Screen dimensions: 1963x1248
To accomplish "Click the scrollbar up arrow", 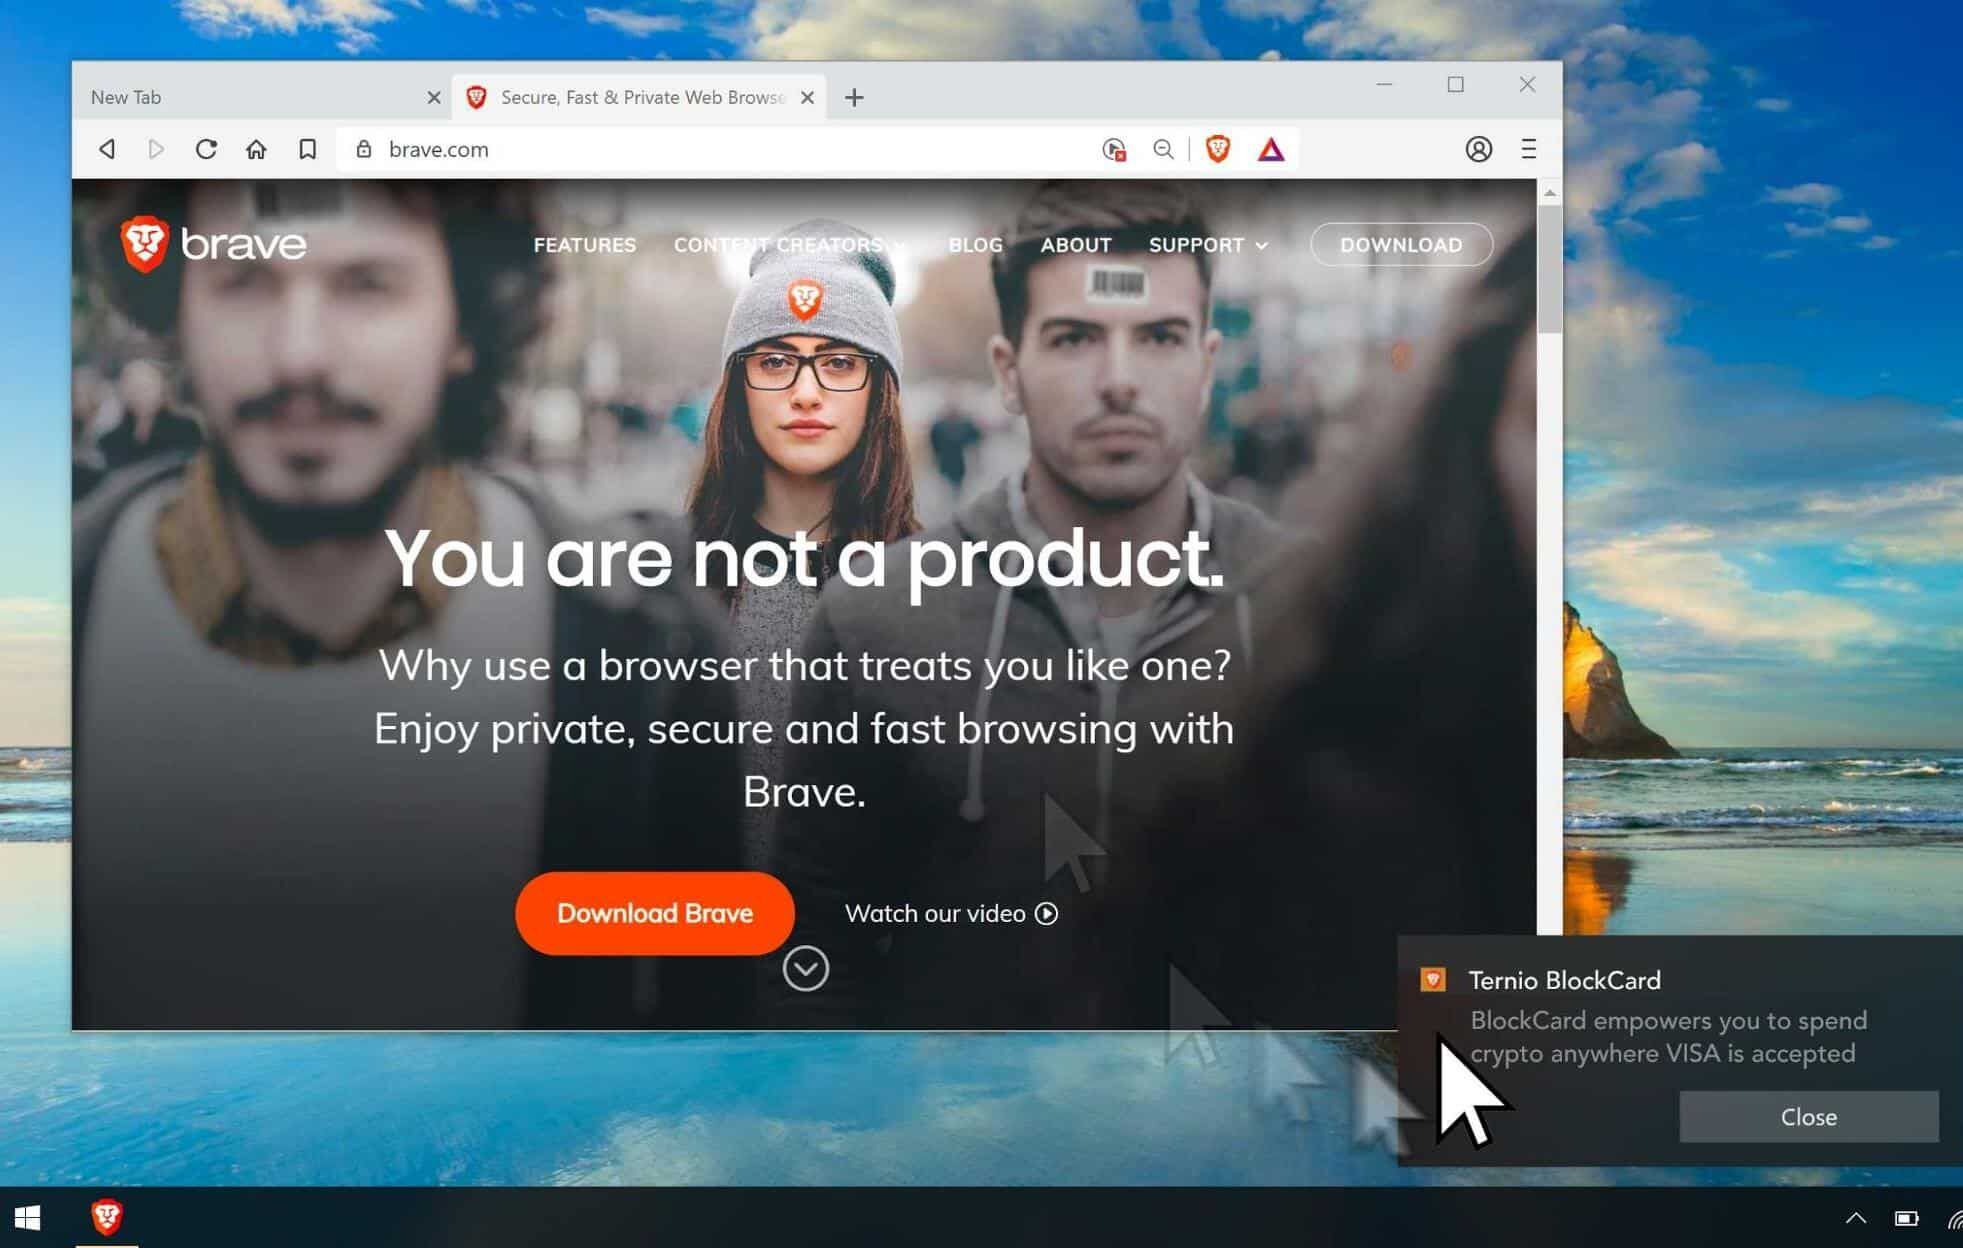I will pyautogui.click(x=1550, y=193).
